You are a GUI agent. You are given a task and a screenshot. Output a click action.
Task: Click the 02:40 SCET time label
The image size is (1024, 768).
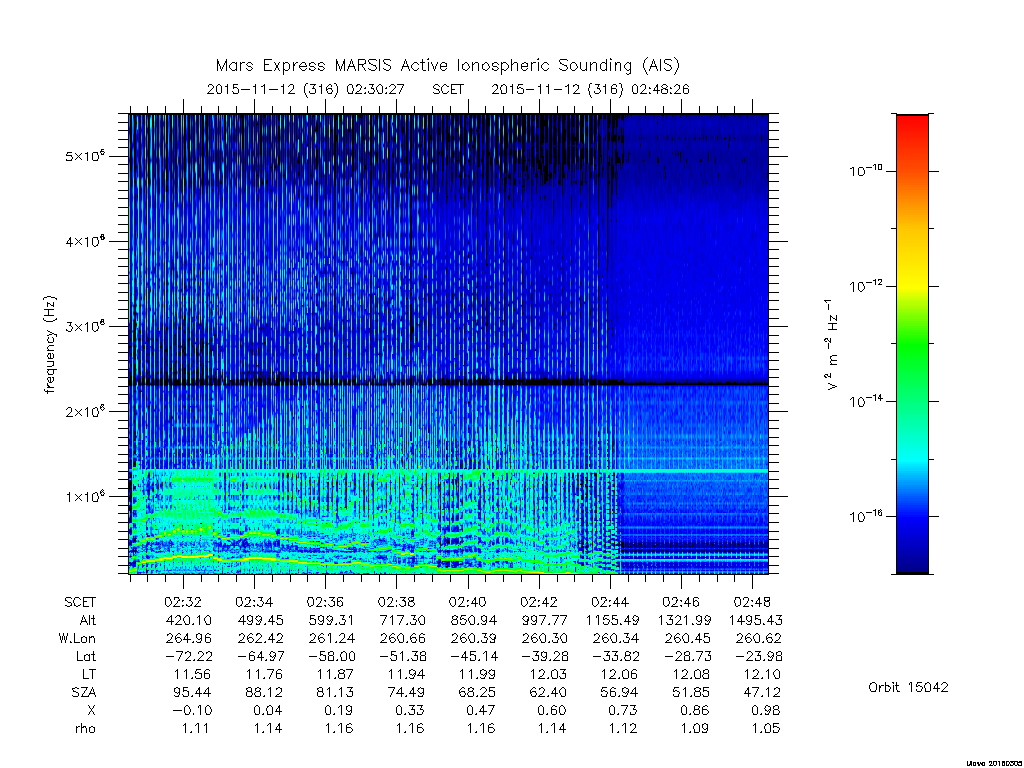[468, 602]
